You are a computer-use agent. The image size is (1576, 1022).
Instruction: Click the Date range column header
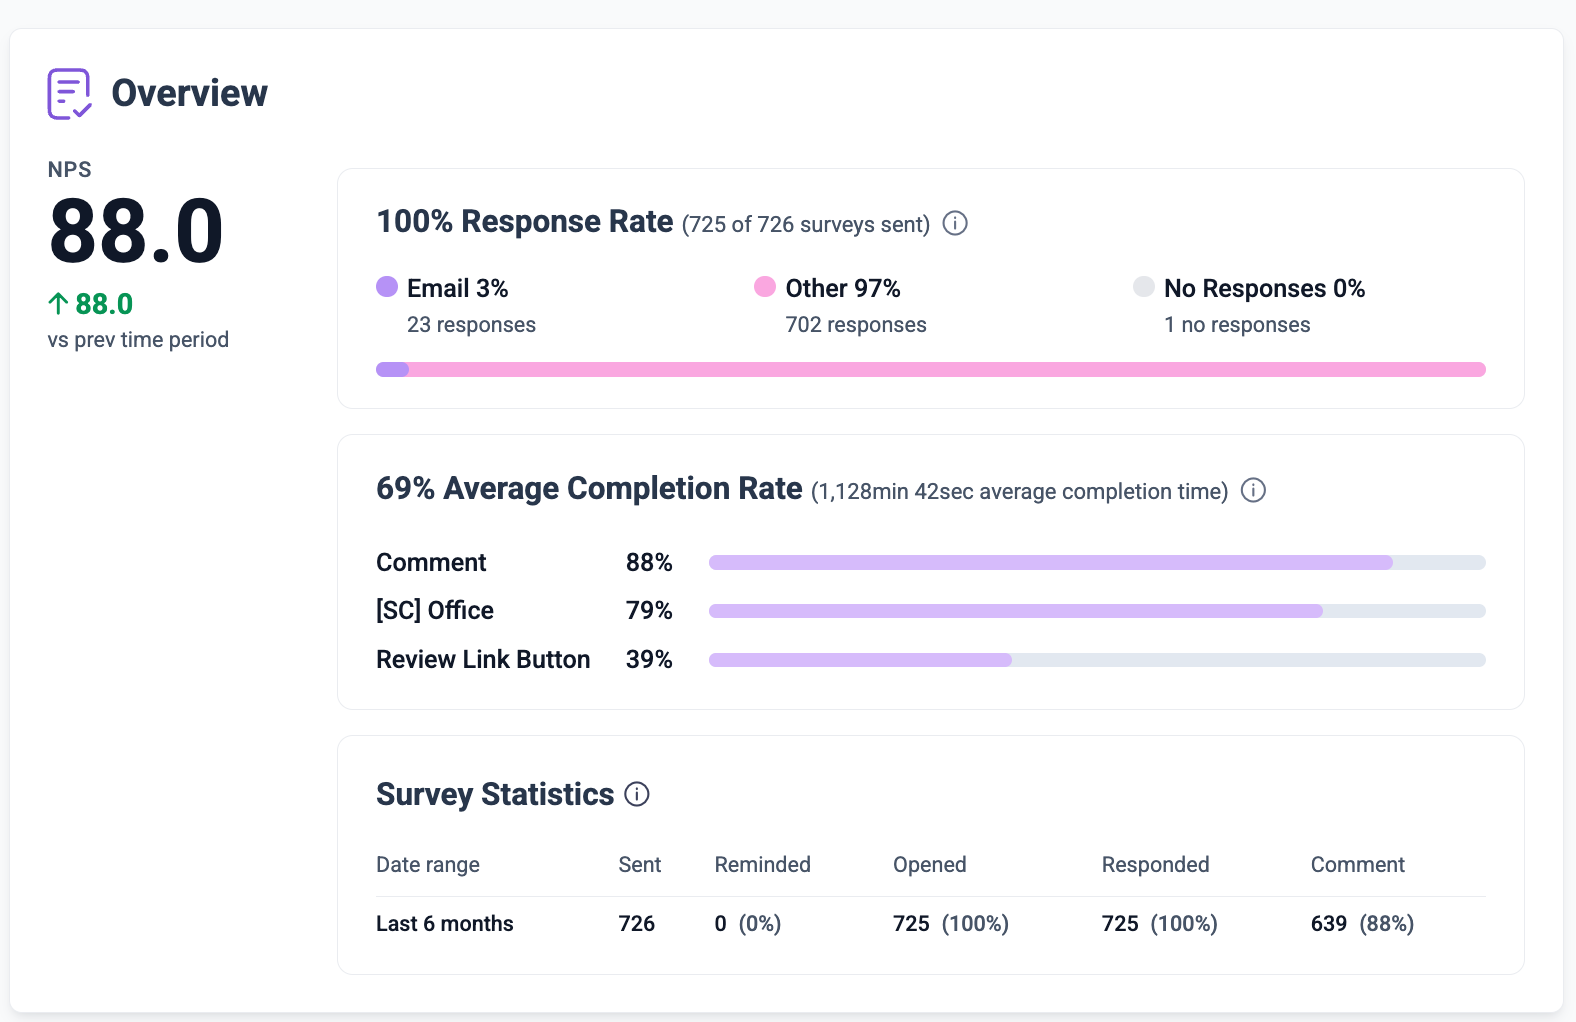[428, 865]
